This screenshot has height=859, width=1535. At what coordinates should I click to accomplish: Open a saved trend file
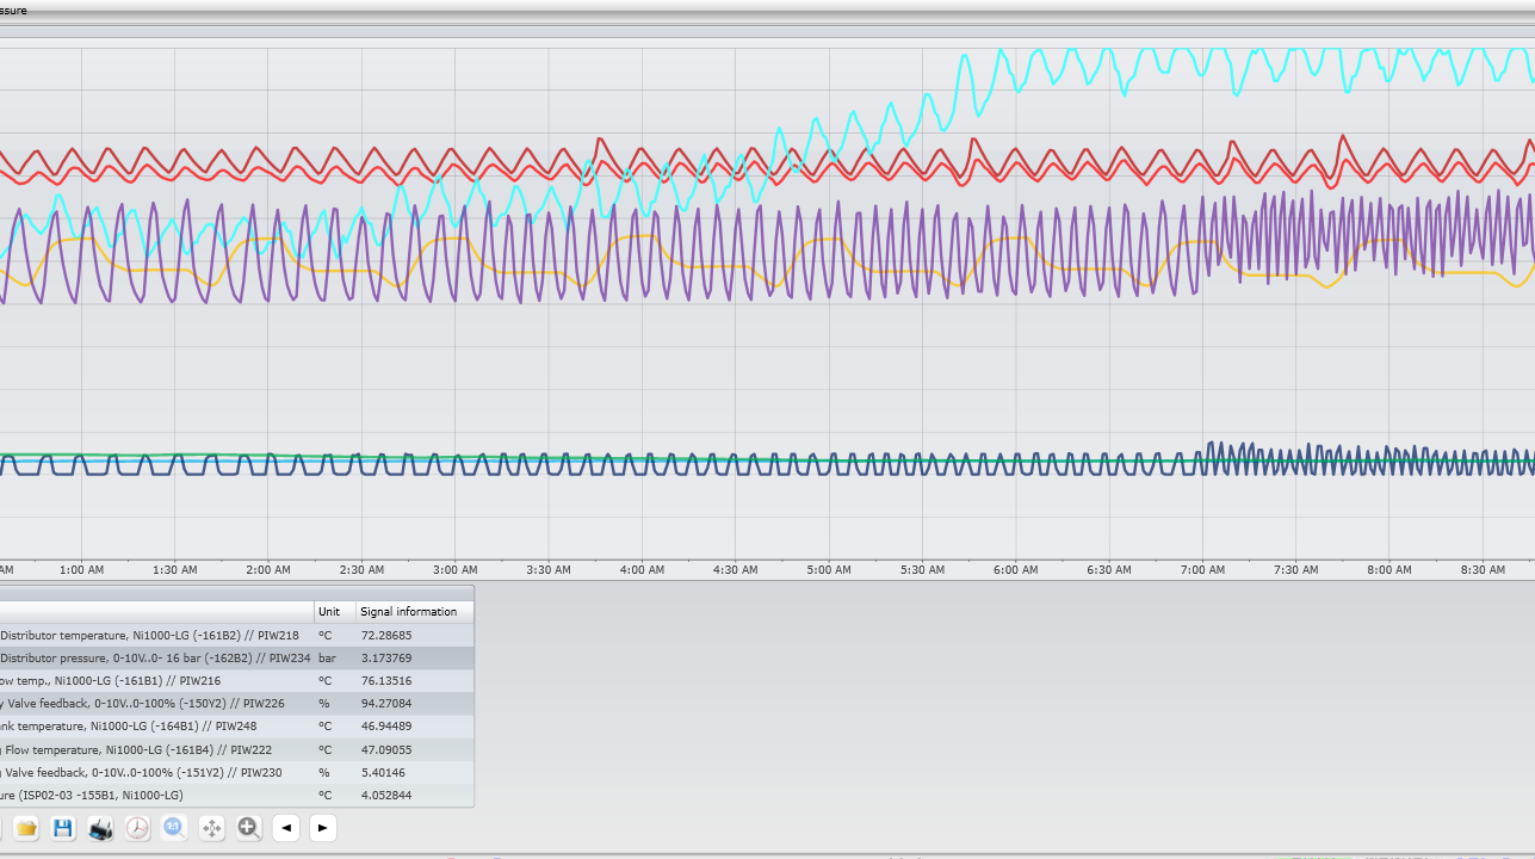pyautogui.click(x=27, y=828)
